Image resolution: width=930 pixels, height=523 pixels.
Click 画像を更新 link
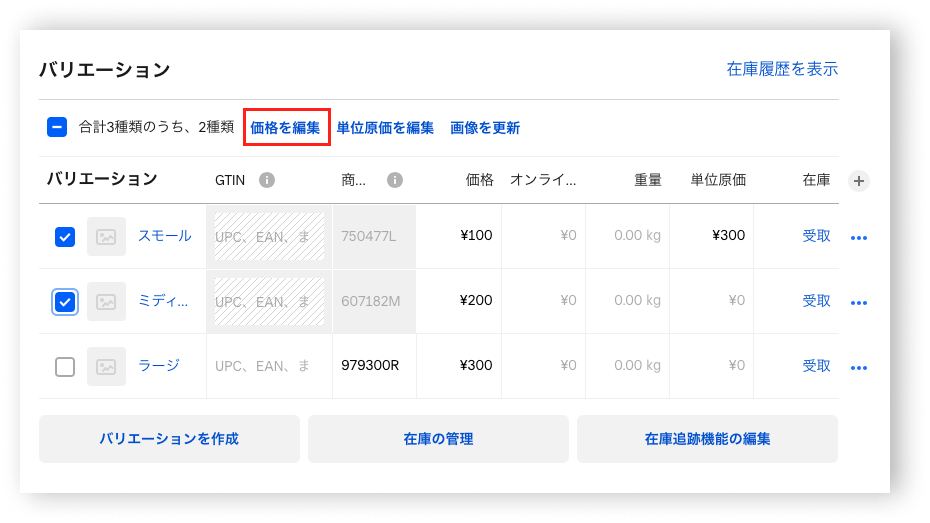tap(485, 127)
